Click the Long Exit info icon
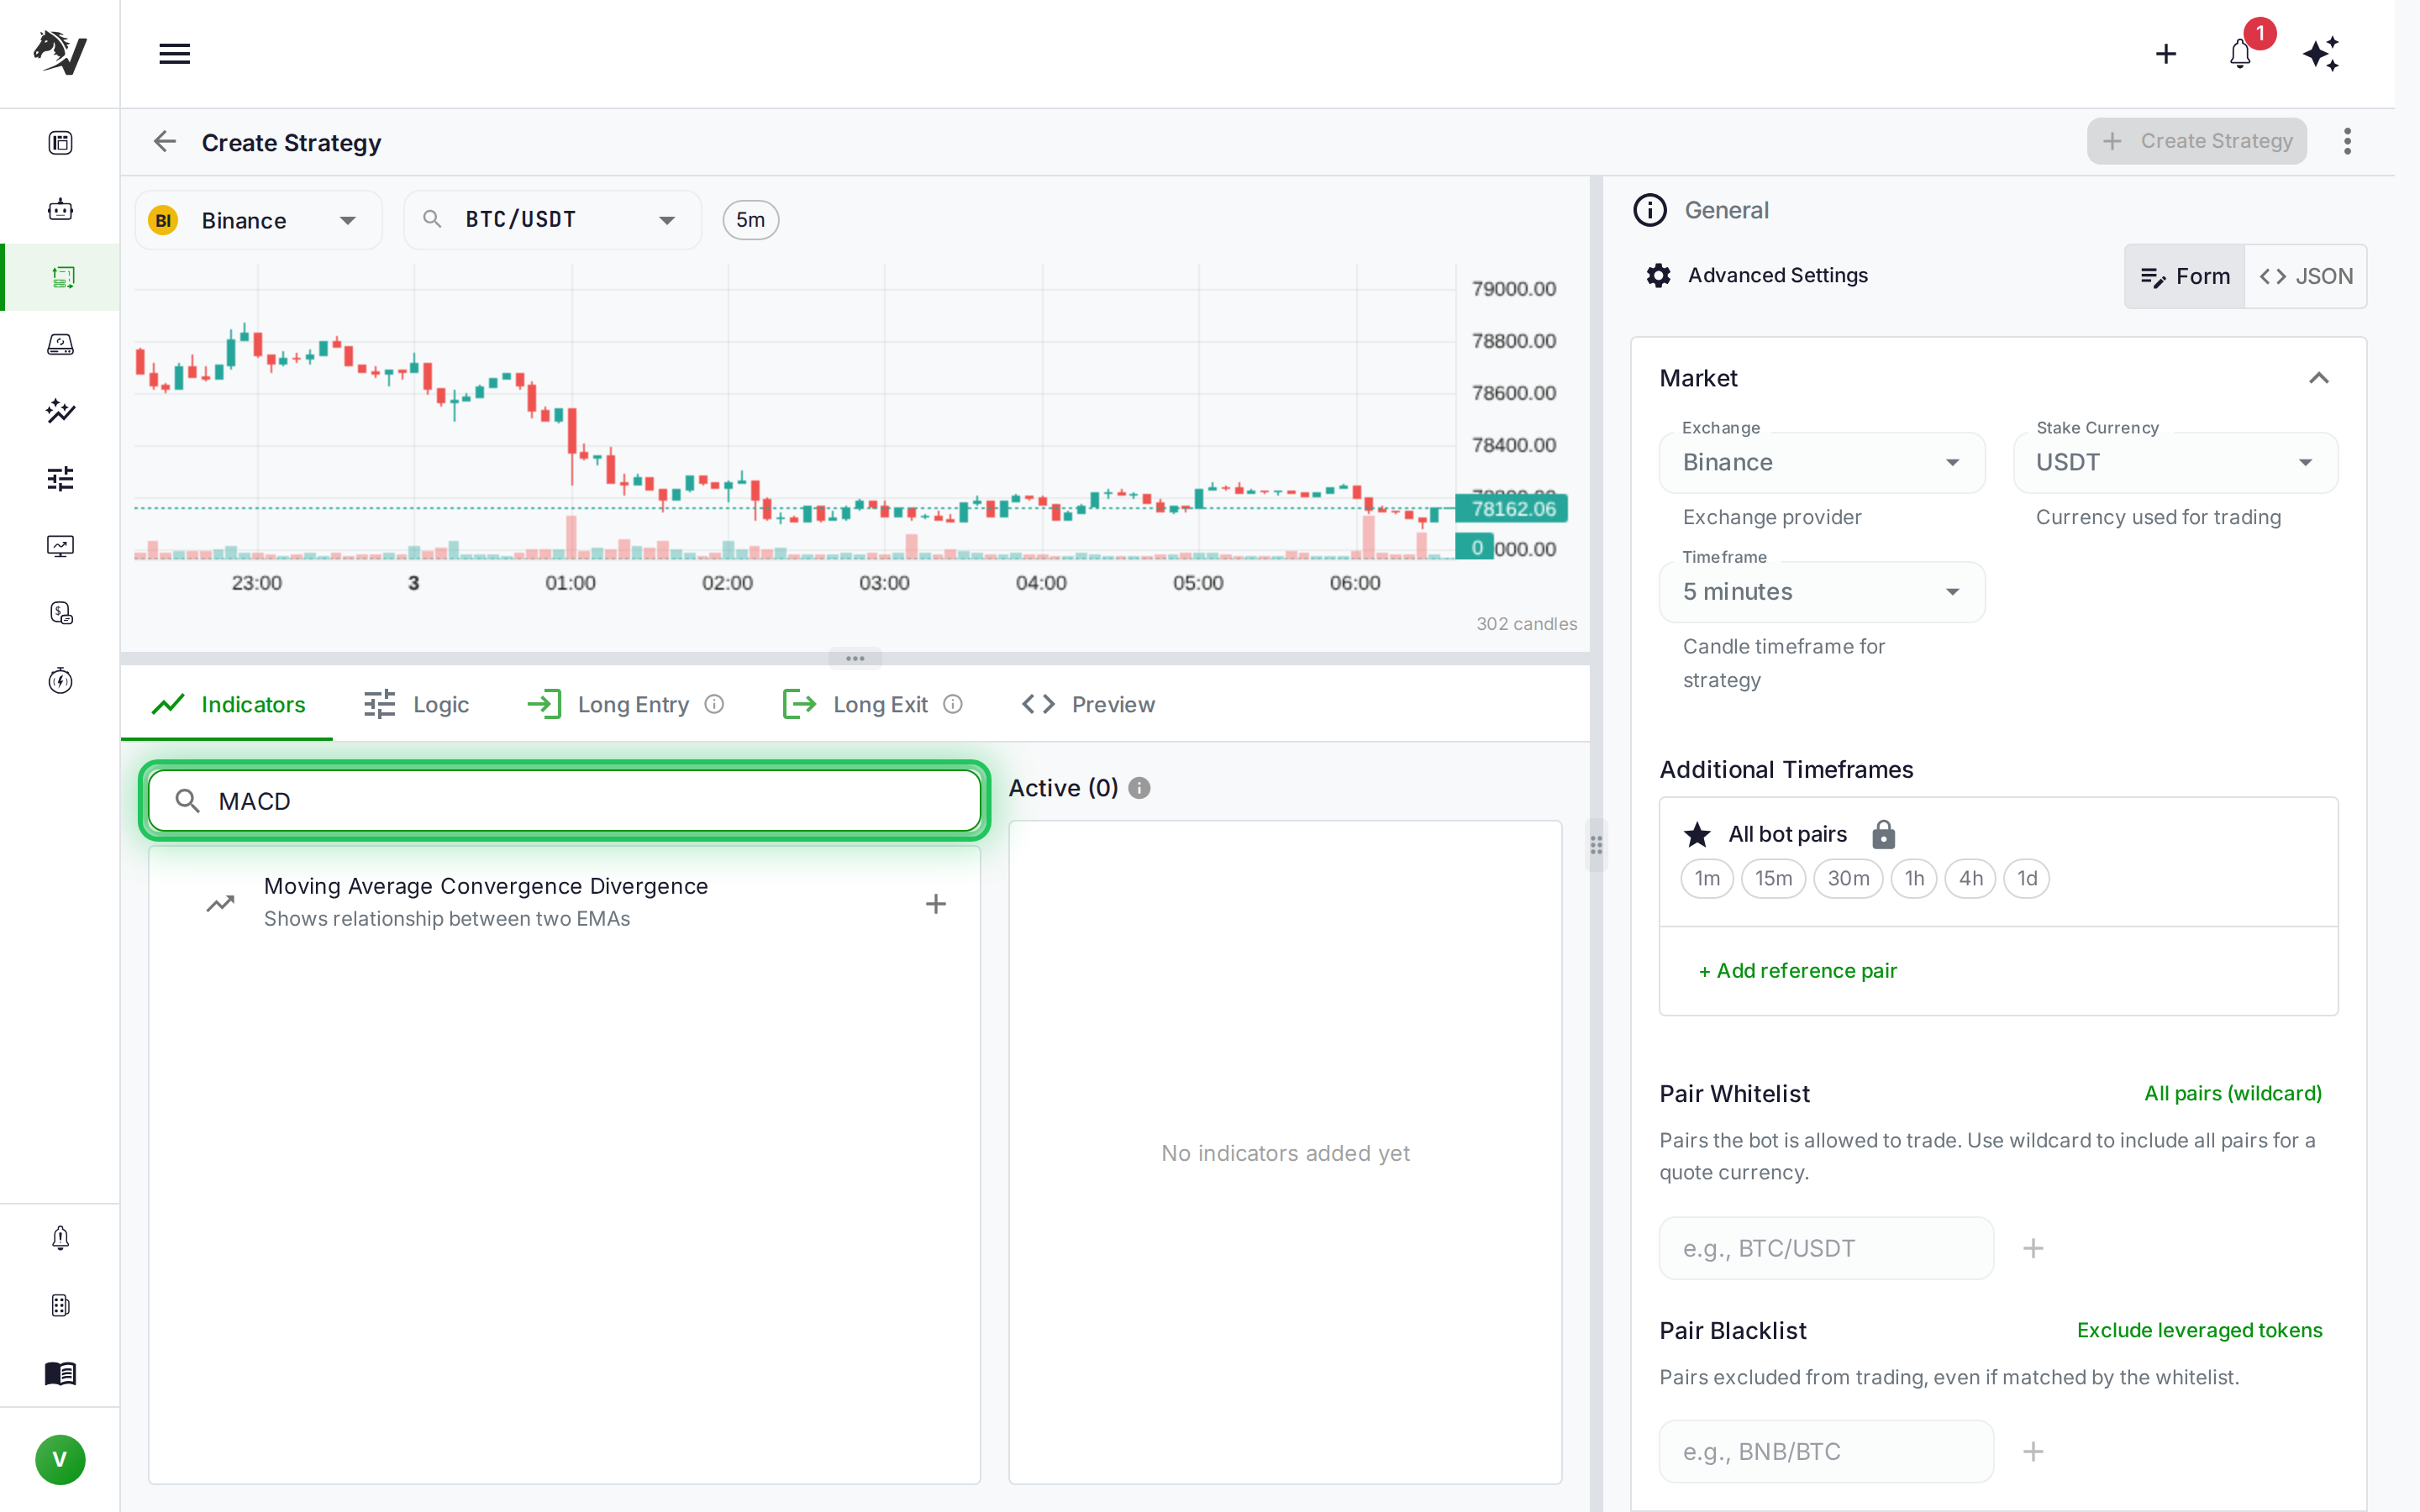Image resolution: width=2420 pixels, height=1512 pixels. pos(953,704)
